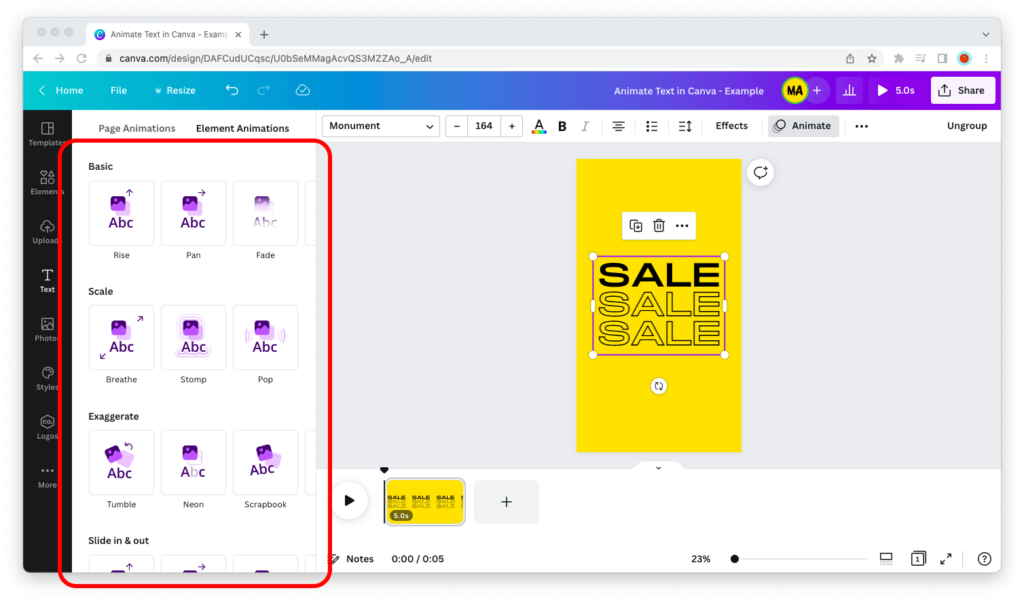Image resolution: width=1024 pixels, height=601 pixels.
Task: Go back to Home
Action: click(x=61, y=90)
